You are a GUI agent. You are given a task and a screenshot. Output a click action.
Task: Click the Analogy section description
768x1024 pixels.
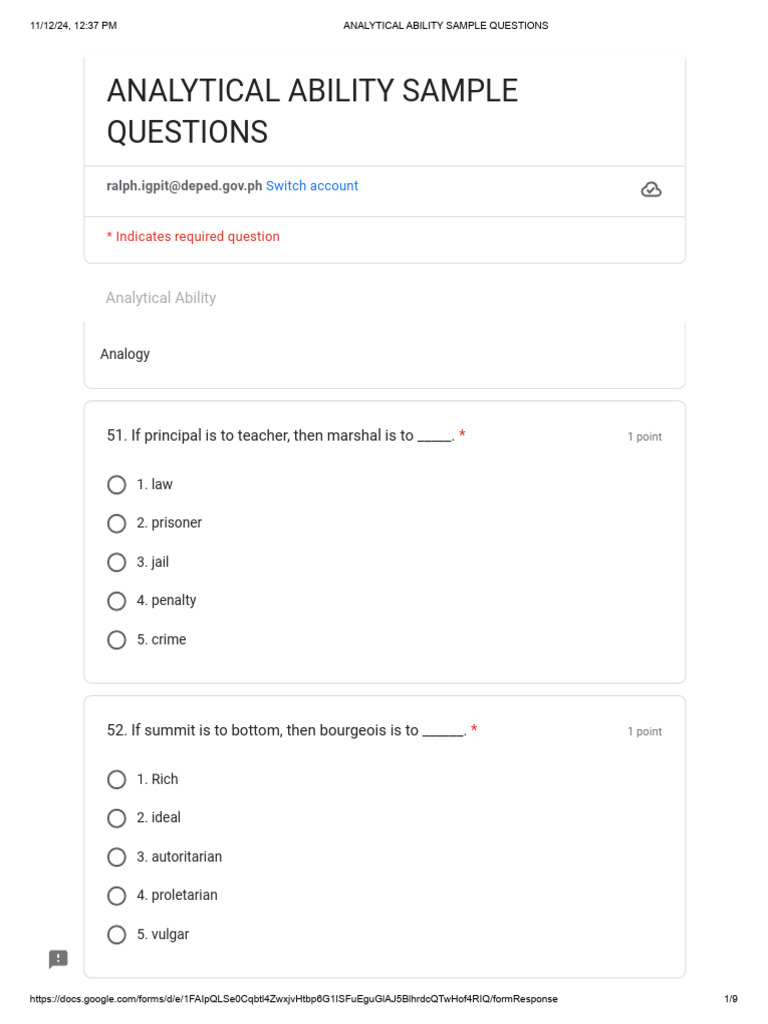tap(125, 354)
